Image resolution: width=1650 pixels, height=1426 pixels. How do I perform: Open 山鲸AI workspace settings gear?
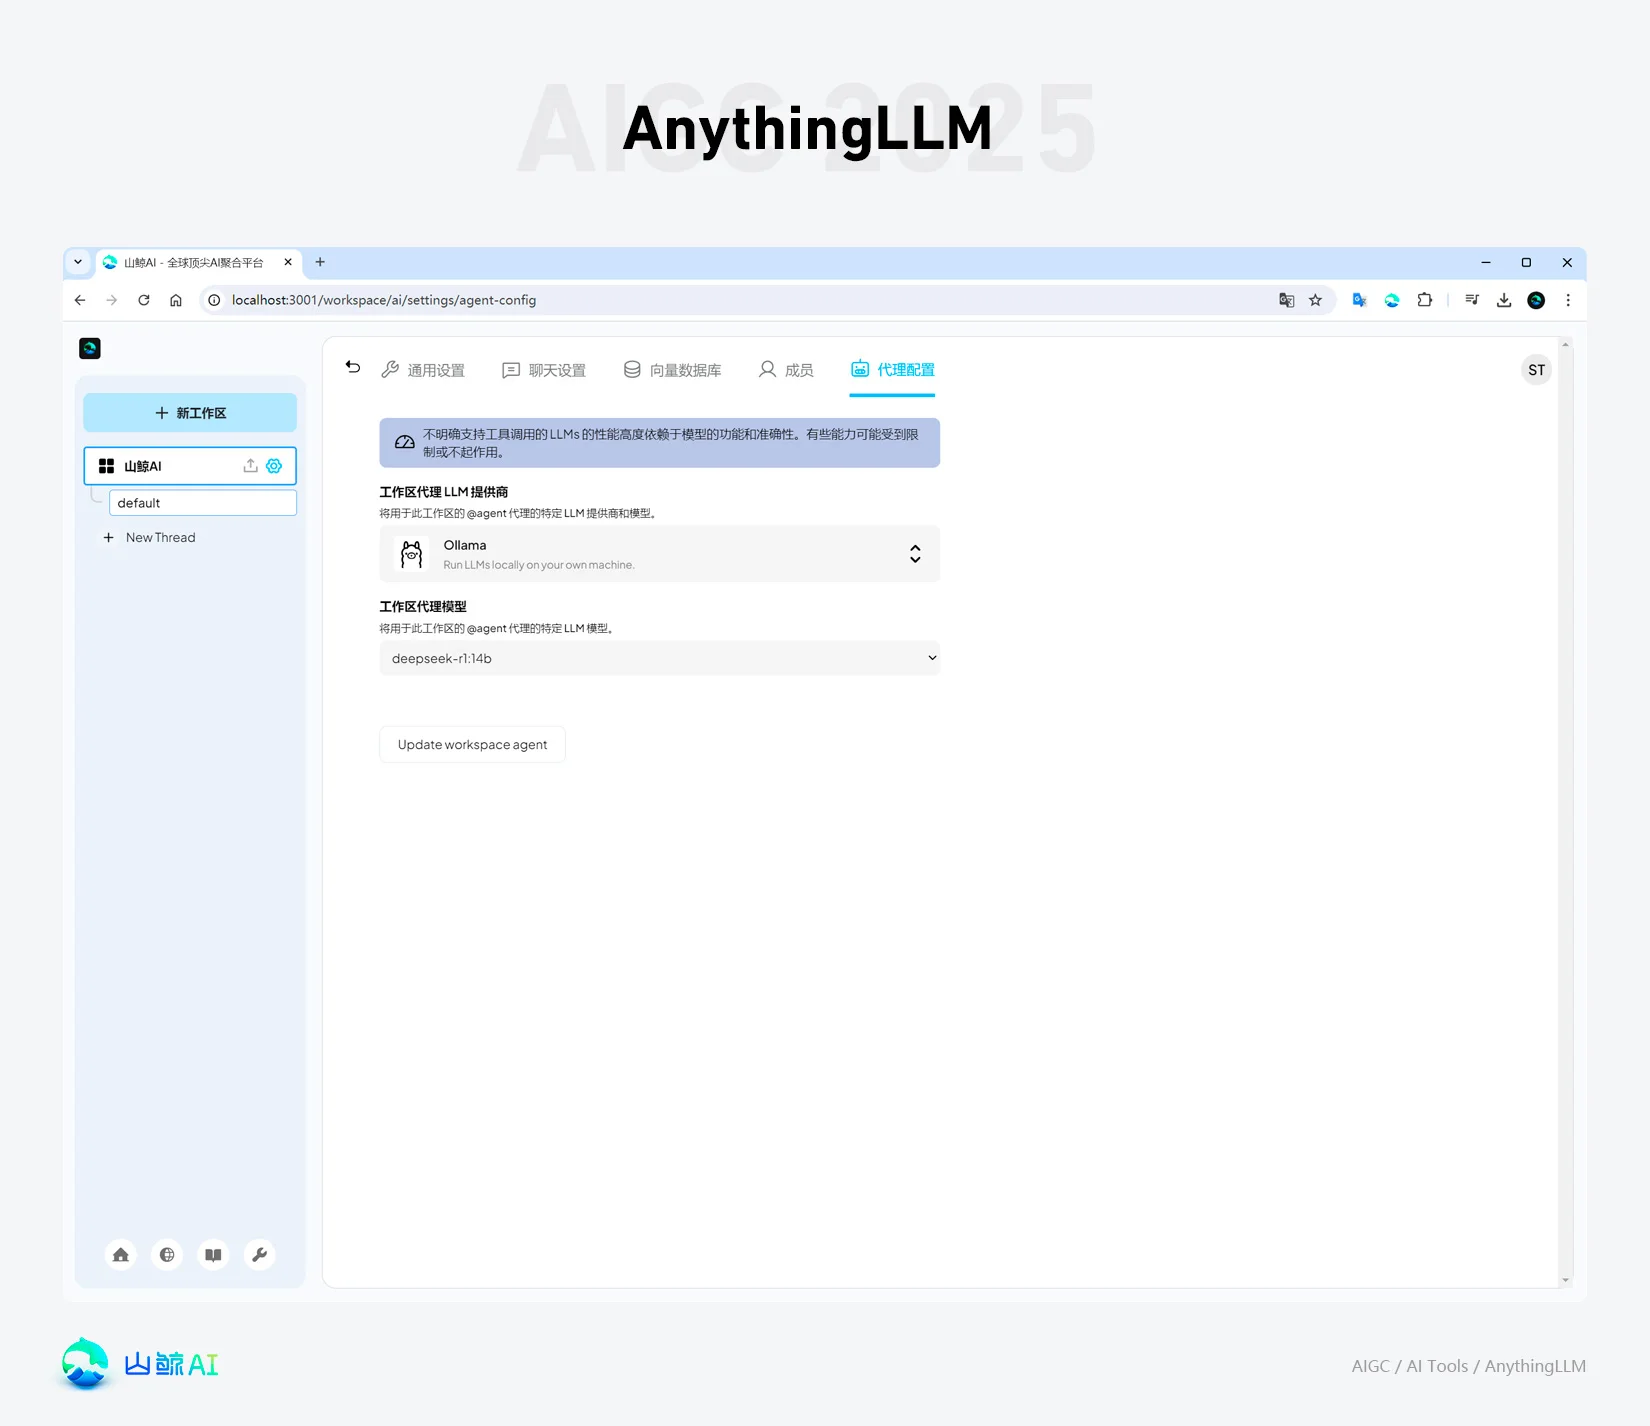274,466
